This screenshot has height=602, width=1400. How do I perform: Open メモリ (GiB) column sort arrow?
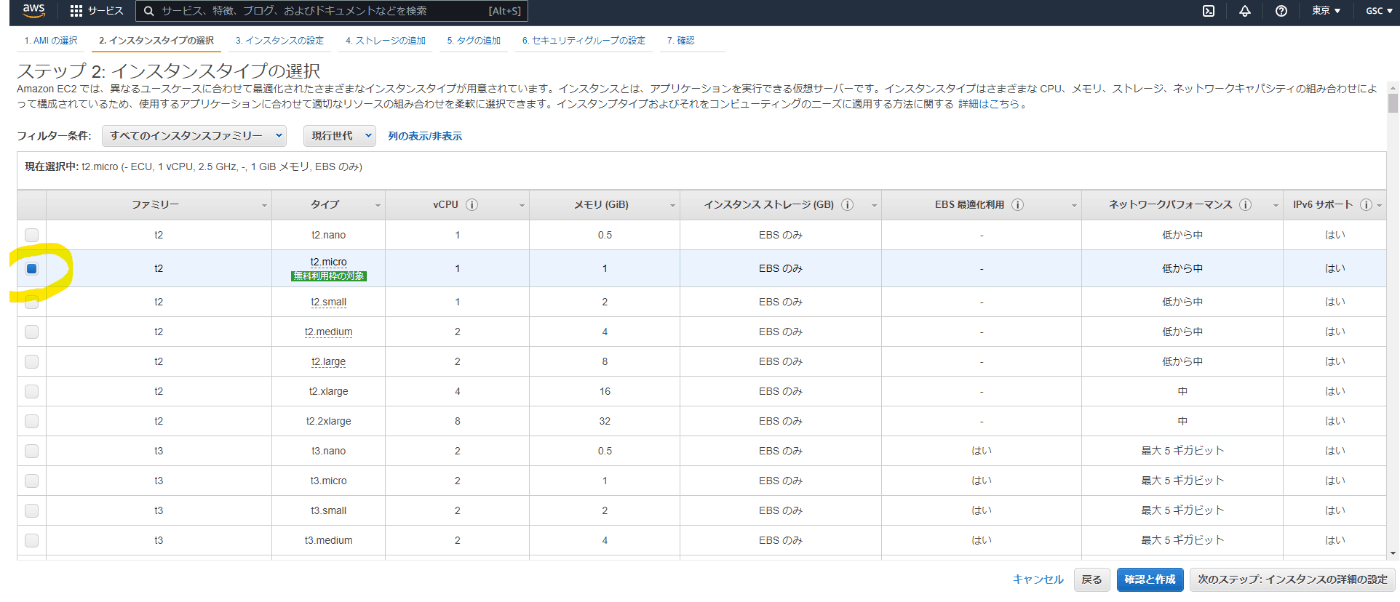(x=672, y=205)
